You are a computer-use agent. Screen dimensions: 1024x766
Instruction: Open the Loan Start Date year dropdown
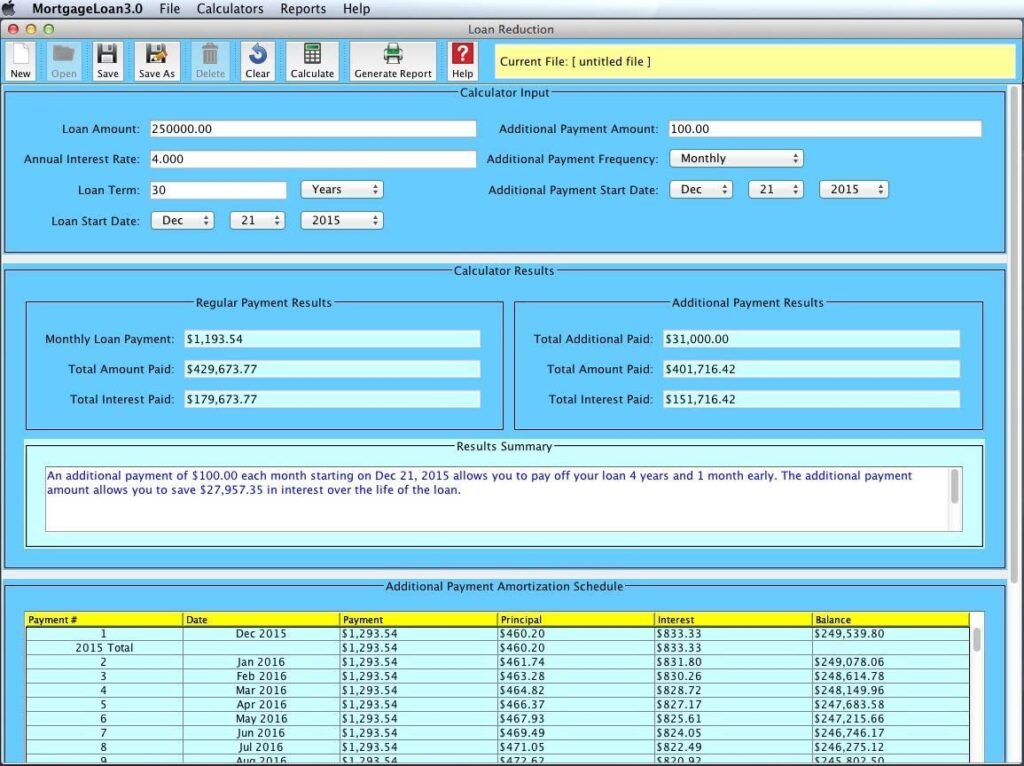point(342,221)
